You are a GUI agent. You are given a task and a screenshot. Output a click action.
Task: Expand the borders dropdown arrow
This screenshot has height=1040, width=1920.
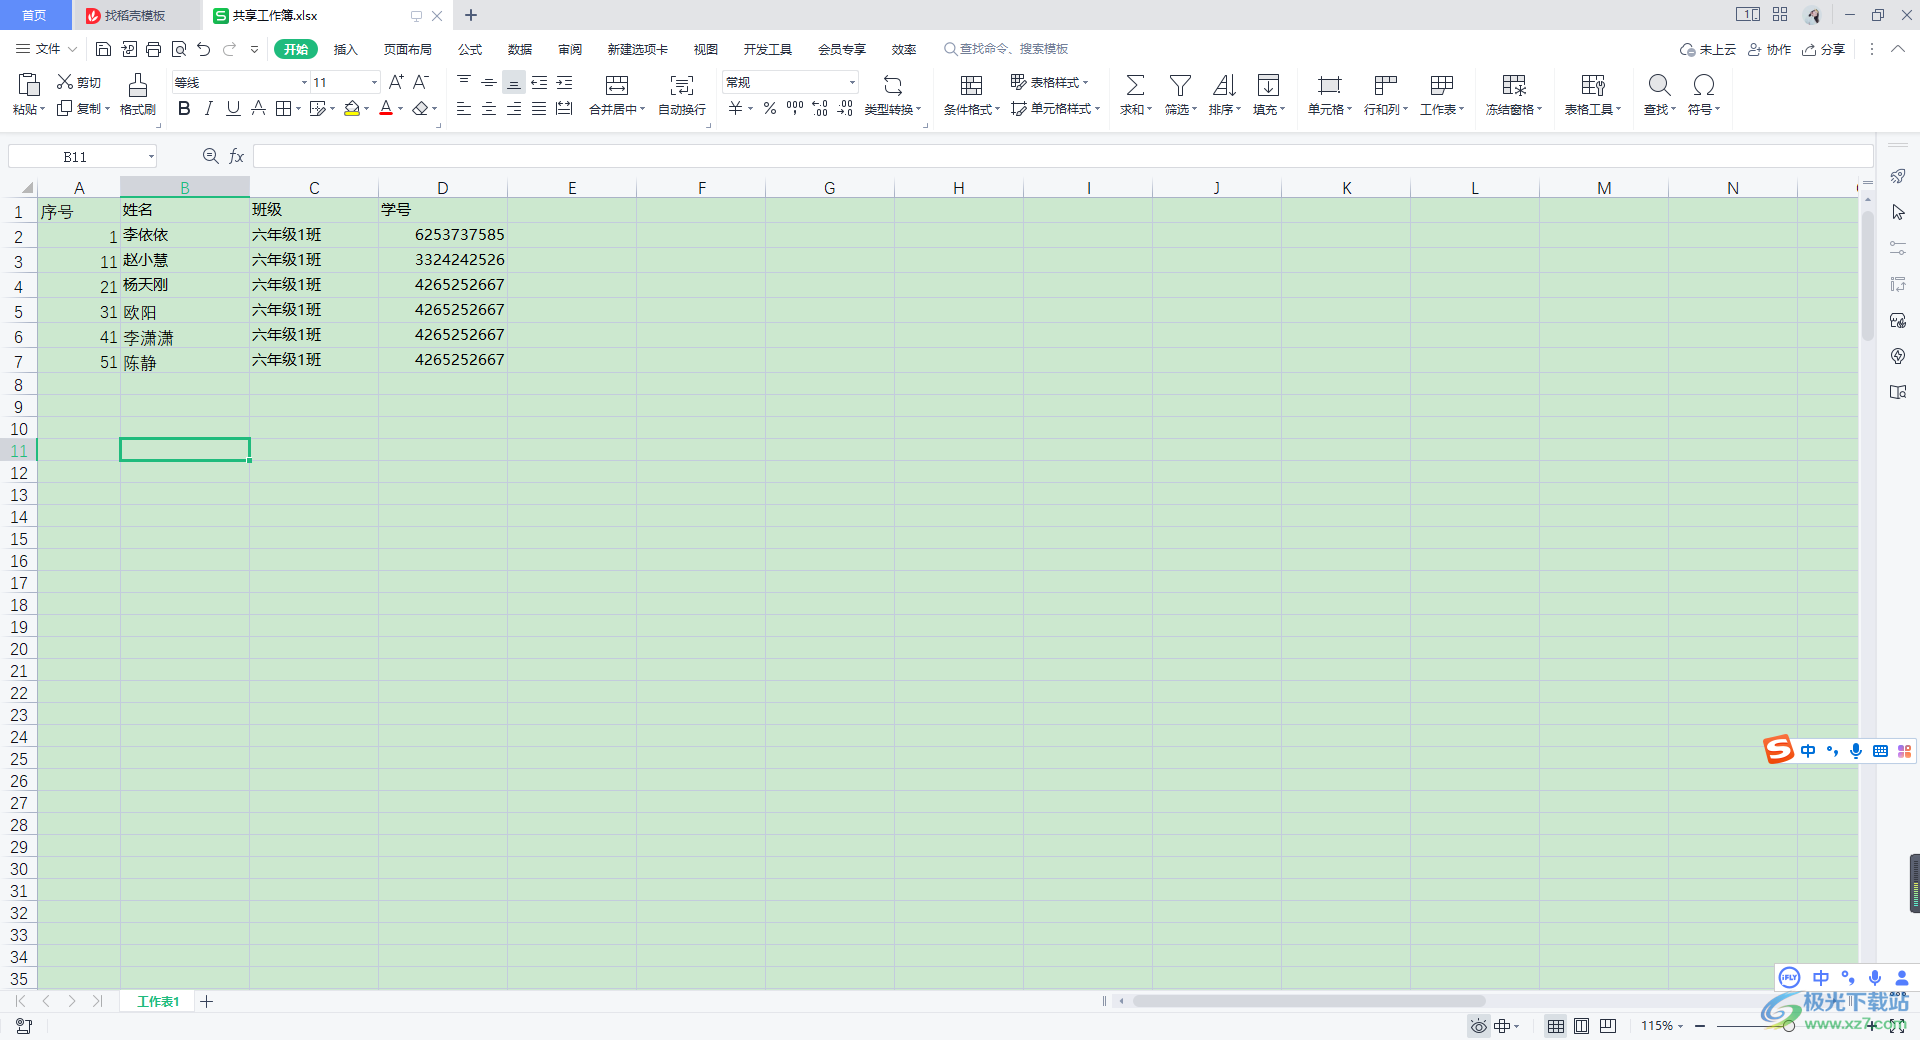tap(298, 109)
